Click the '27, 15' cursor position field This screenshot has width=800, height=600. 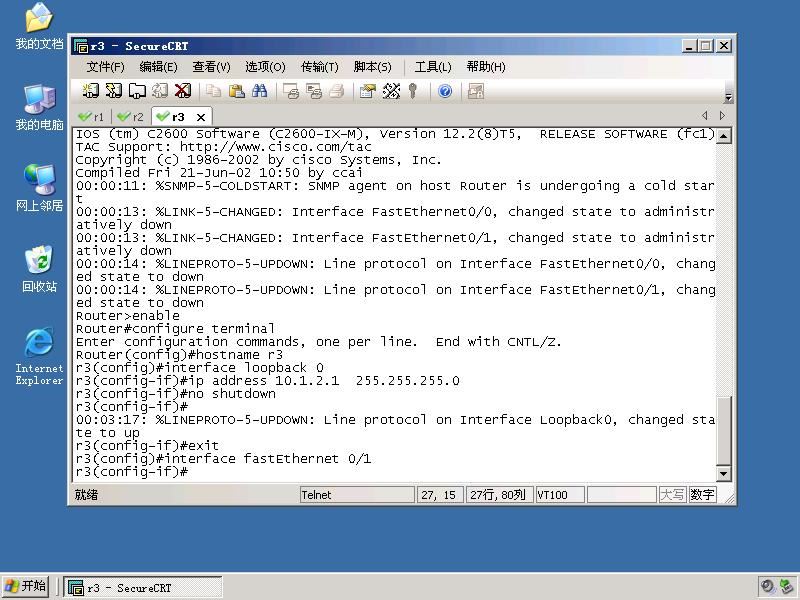coord(440,495)
